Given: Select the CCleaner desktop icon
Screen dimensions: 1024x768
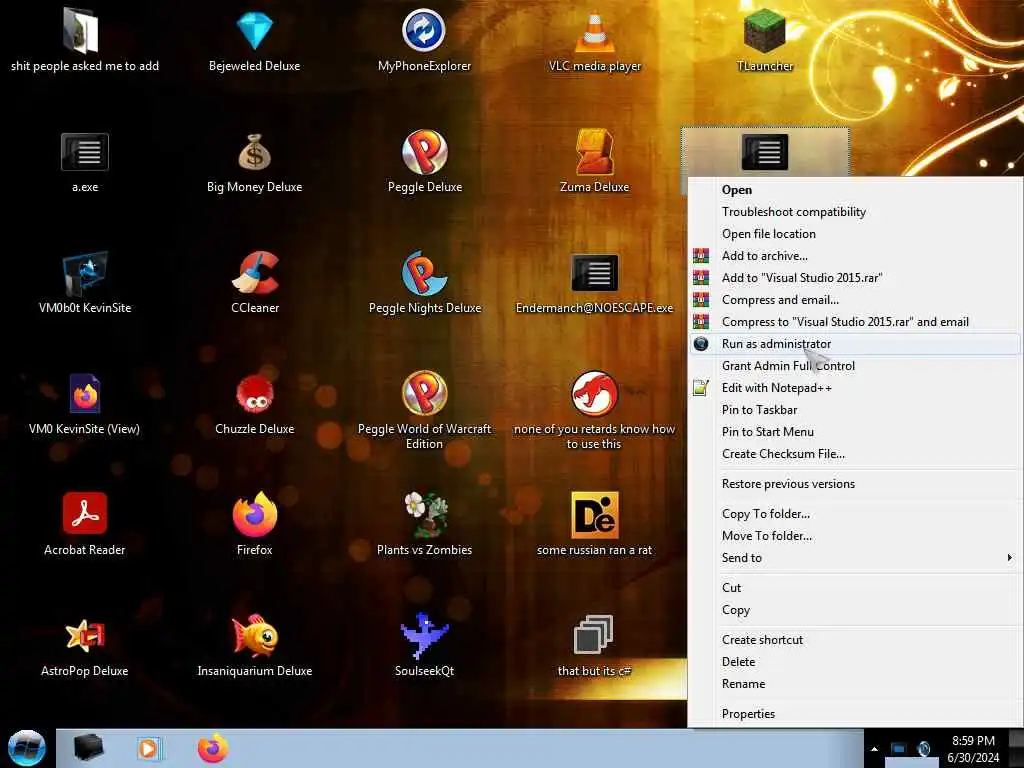Looking at the screenshot, I should 255,273.
